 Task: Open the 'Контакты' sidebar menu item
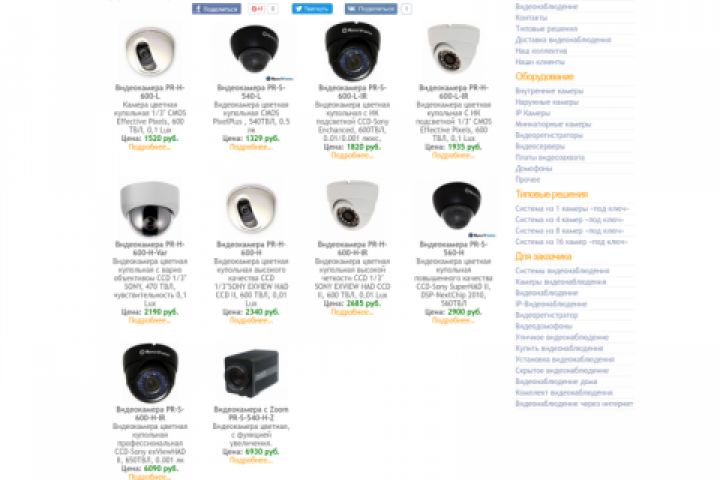tap(531, 17)
